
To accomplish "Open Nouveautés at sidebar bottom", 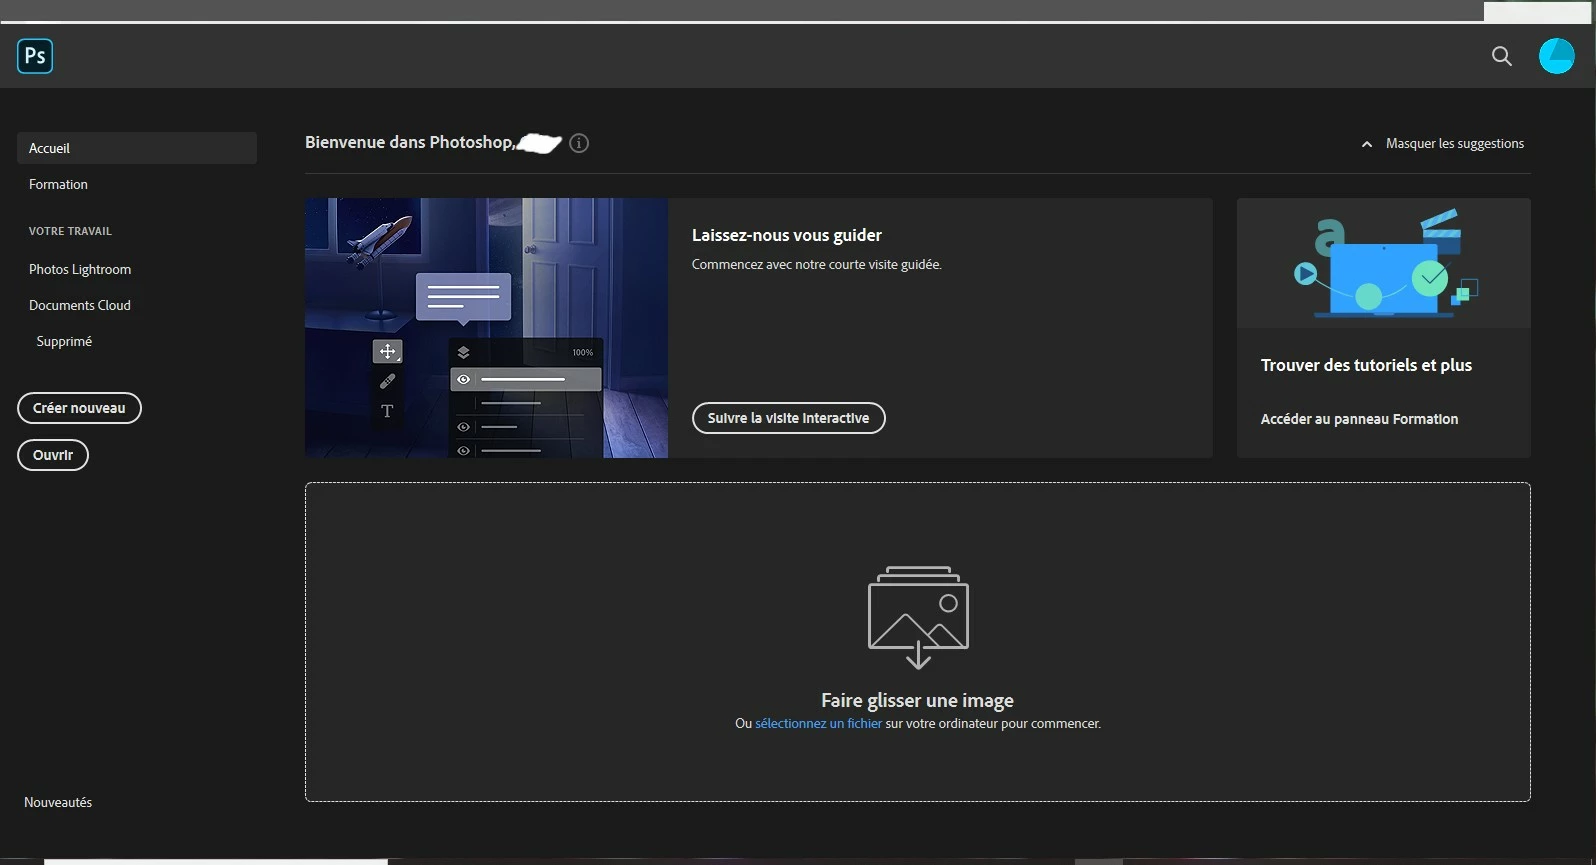I will point(58,802).
